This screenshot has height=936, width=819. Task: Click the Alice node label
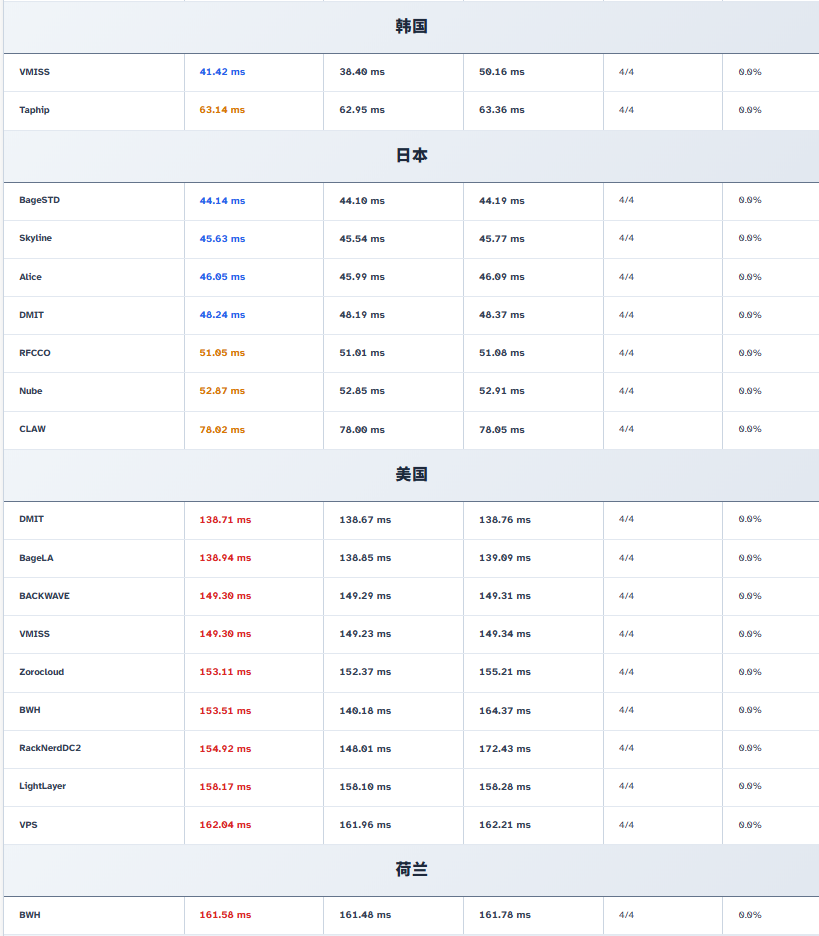tap(30, 277)
